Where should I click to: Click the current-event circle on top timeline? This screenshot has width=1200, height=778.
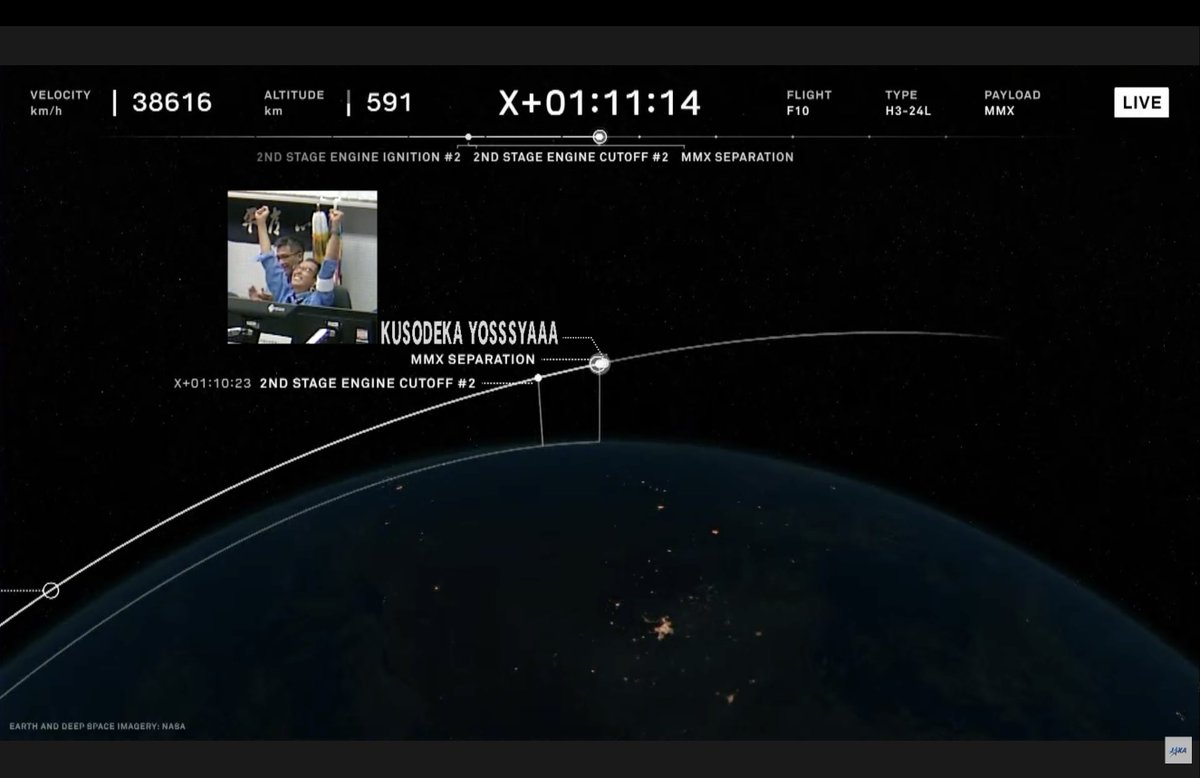(x=599, y=137)
